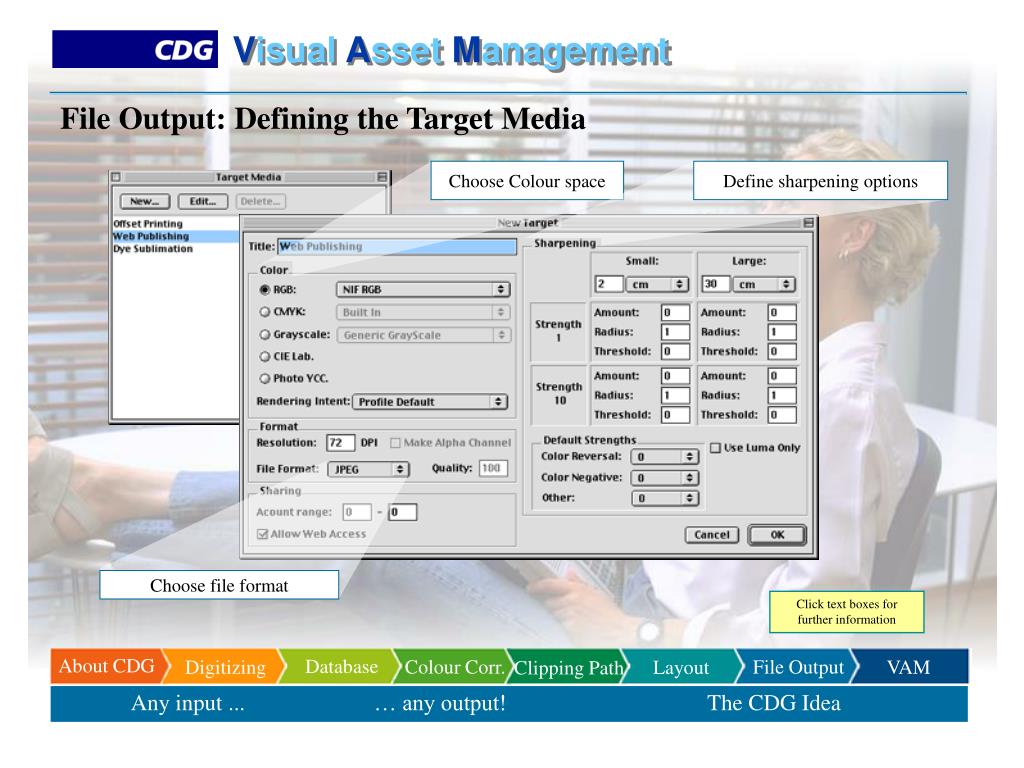This screenshot has width=1024, height=768.
Task: Open the Generic GrayScale dropdown
Action: (x=423, y=335)
